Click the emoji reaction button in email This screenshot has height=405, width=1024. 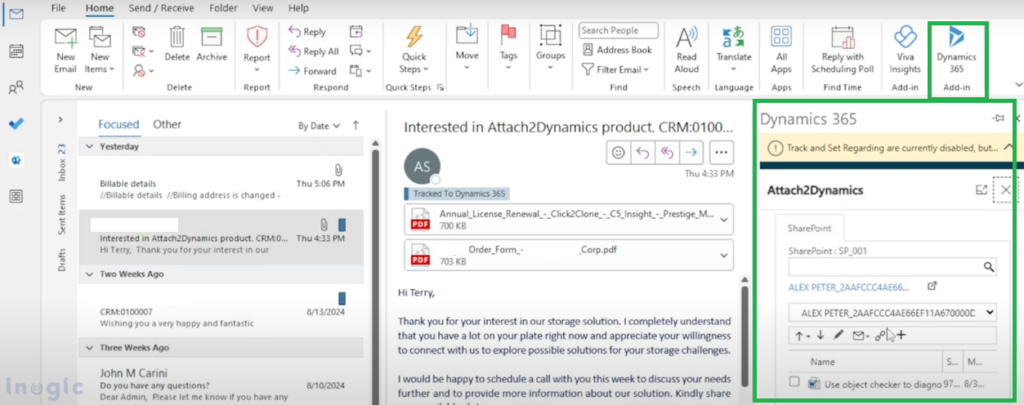[x=618, y=152]
